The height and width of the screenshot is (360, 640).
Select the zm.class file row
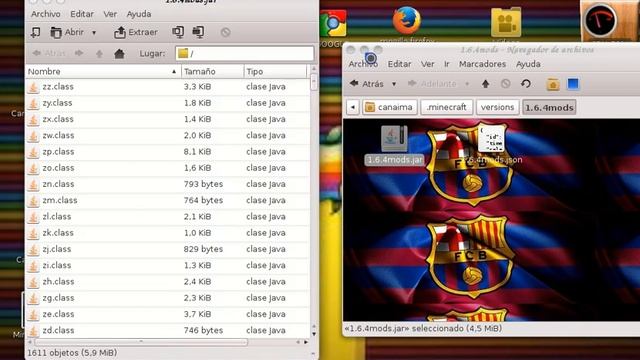pyautogui.click(x=167, y=200)
